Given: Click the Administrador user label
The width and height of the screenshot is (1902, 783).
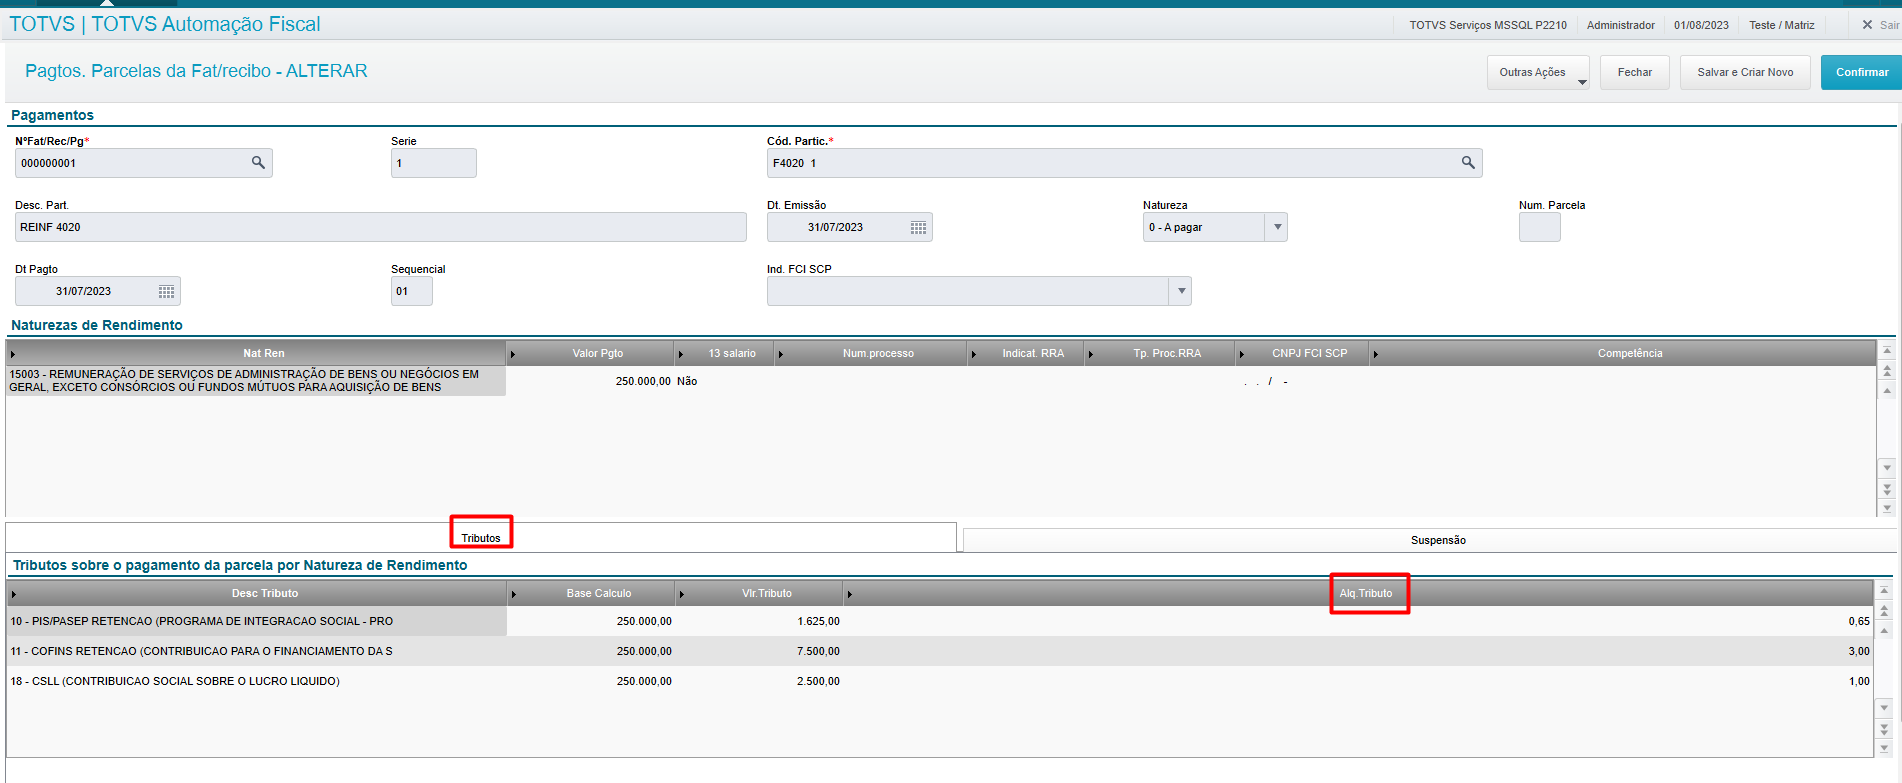Looking at the screenshot, I should pos(1620,25).
